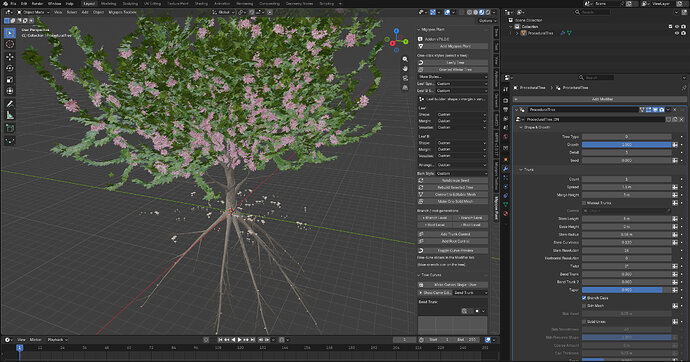Open the Help menu
The height and width of the screenshot is (362, 690).
[70, 4]
